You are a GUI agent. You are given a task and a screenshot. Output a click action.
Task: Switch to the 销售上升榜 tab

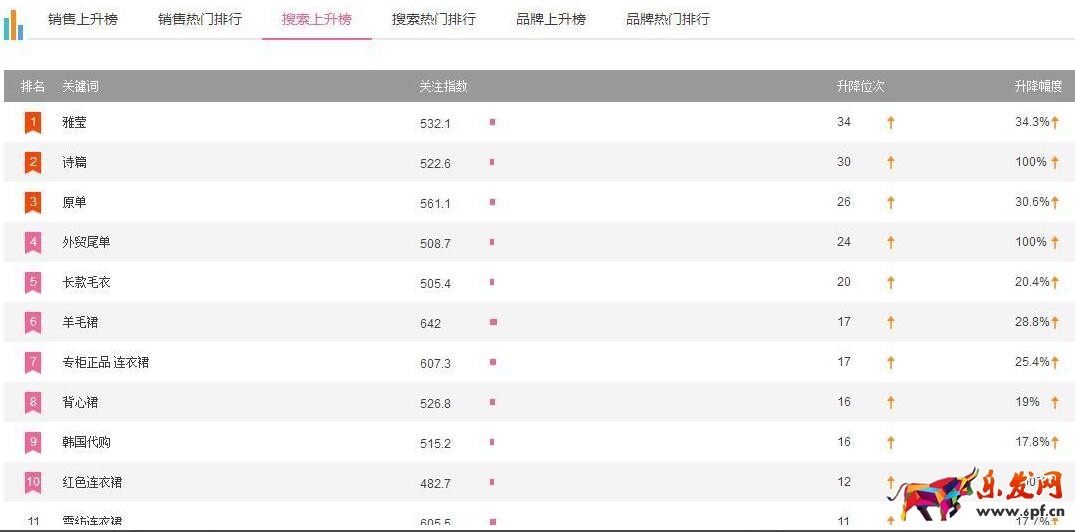click(x=83, y=19)
